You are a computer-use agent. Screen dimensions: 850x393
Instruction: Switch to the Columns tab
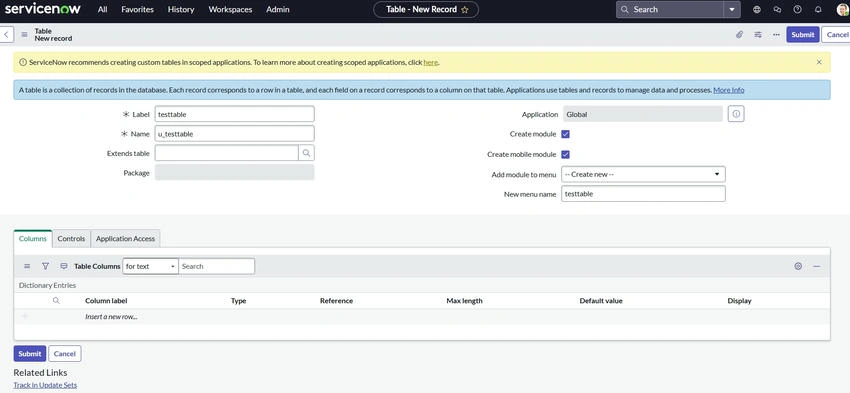click(33, 239)
